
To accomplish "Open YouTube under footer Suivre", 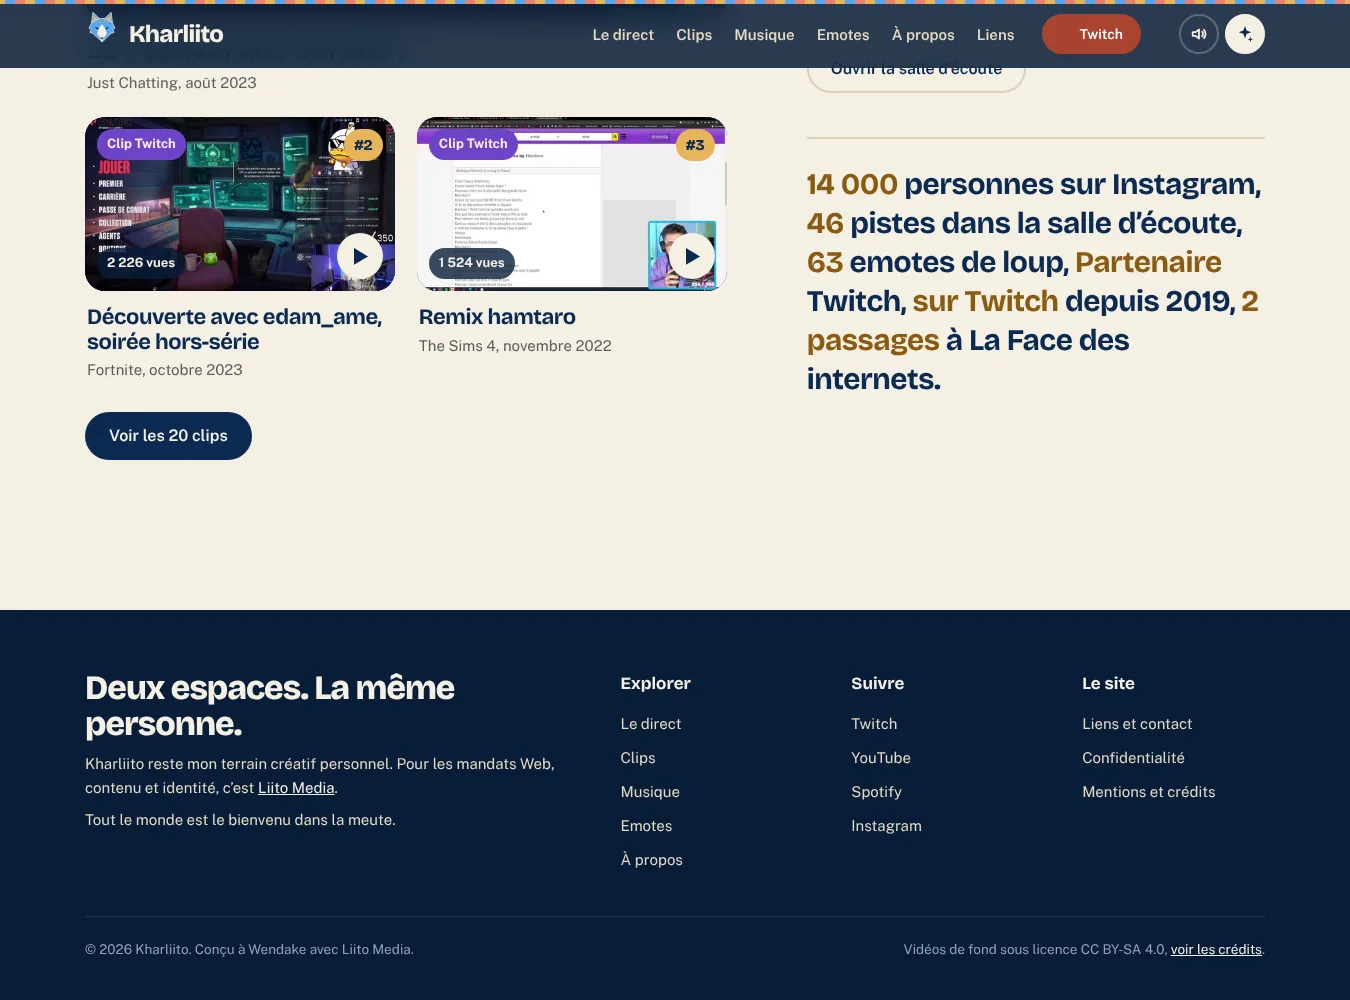I will tap(881, 758).
